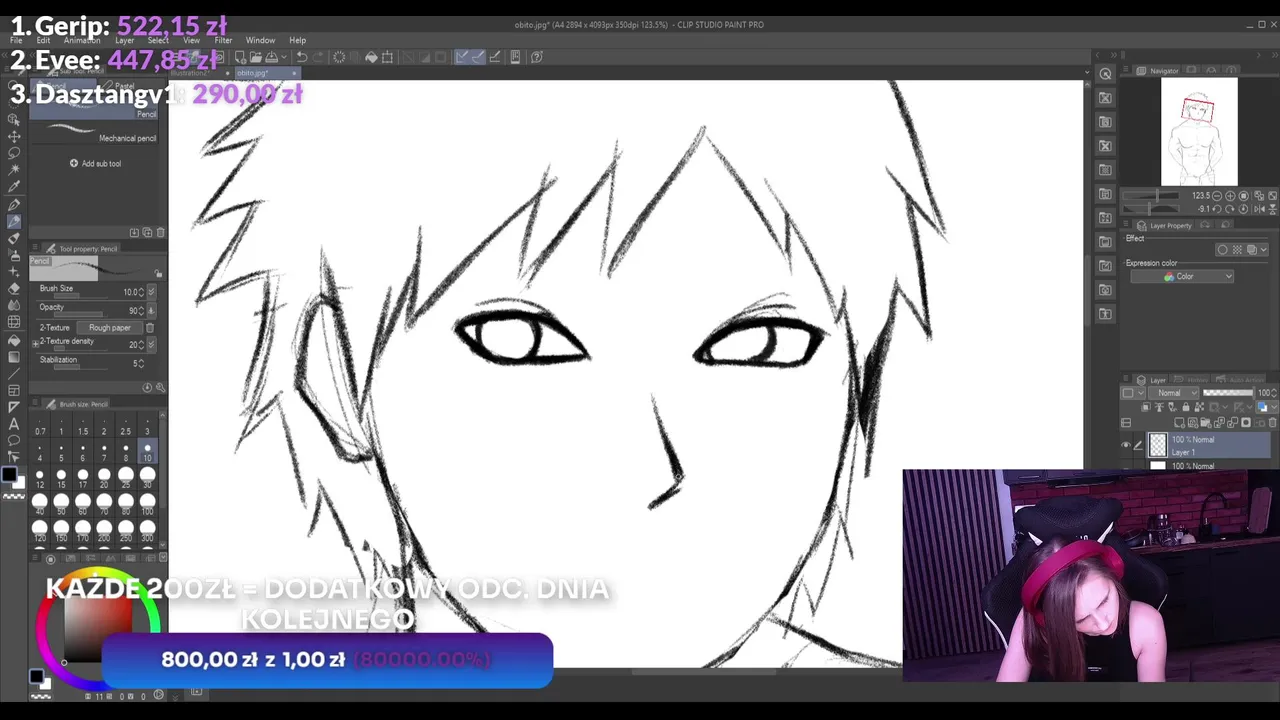Toggle Snap to Grid
Image resolution: width=1280 pixels, height=720 pixels.
click(x=495, y=57)
